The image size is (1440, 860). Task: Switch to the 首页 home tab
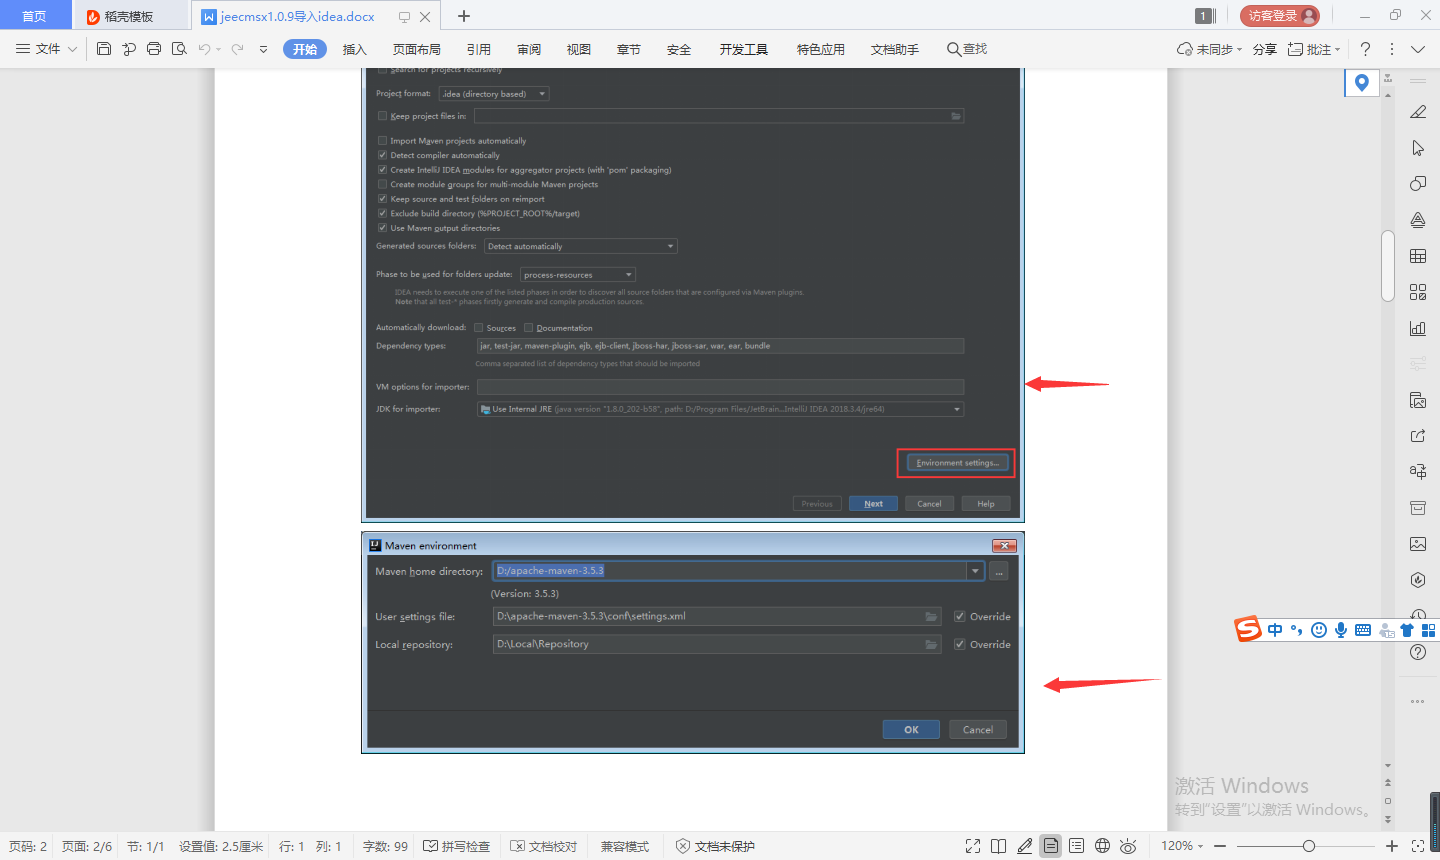[35, 16]
